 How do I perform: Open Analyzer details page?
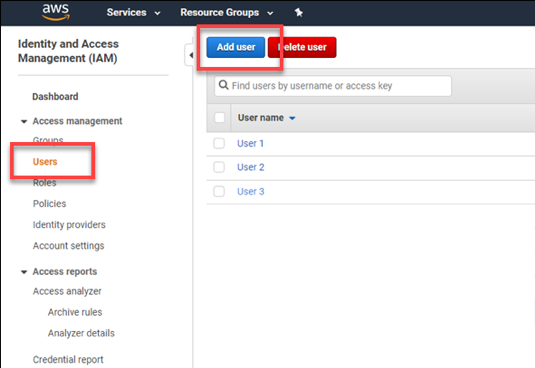[81, 333]
